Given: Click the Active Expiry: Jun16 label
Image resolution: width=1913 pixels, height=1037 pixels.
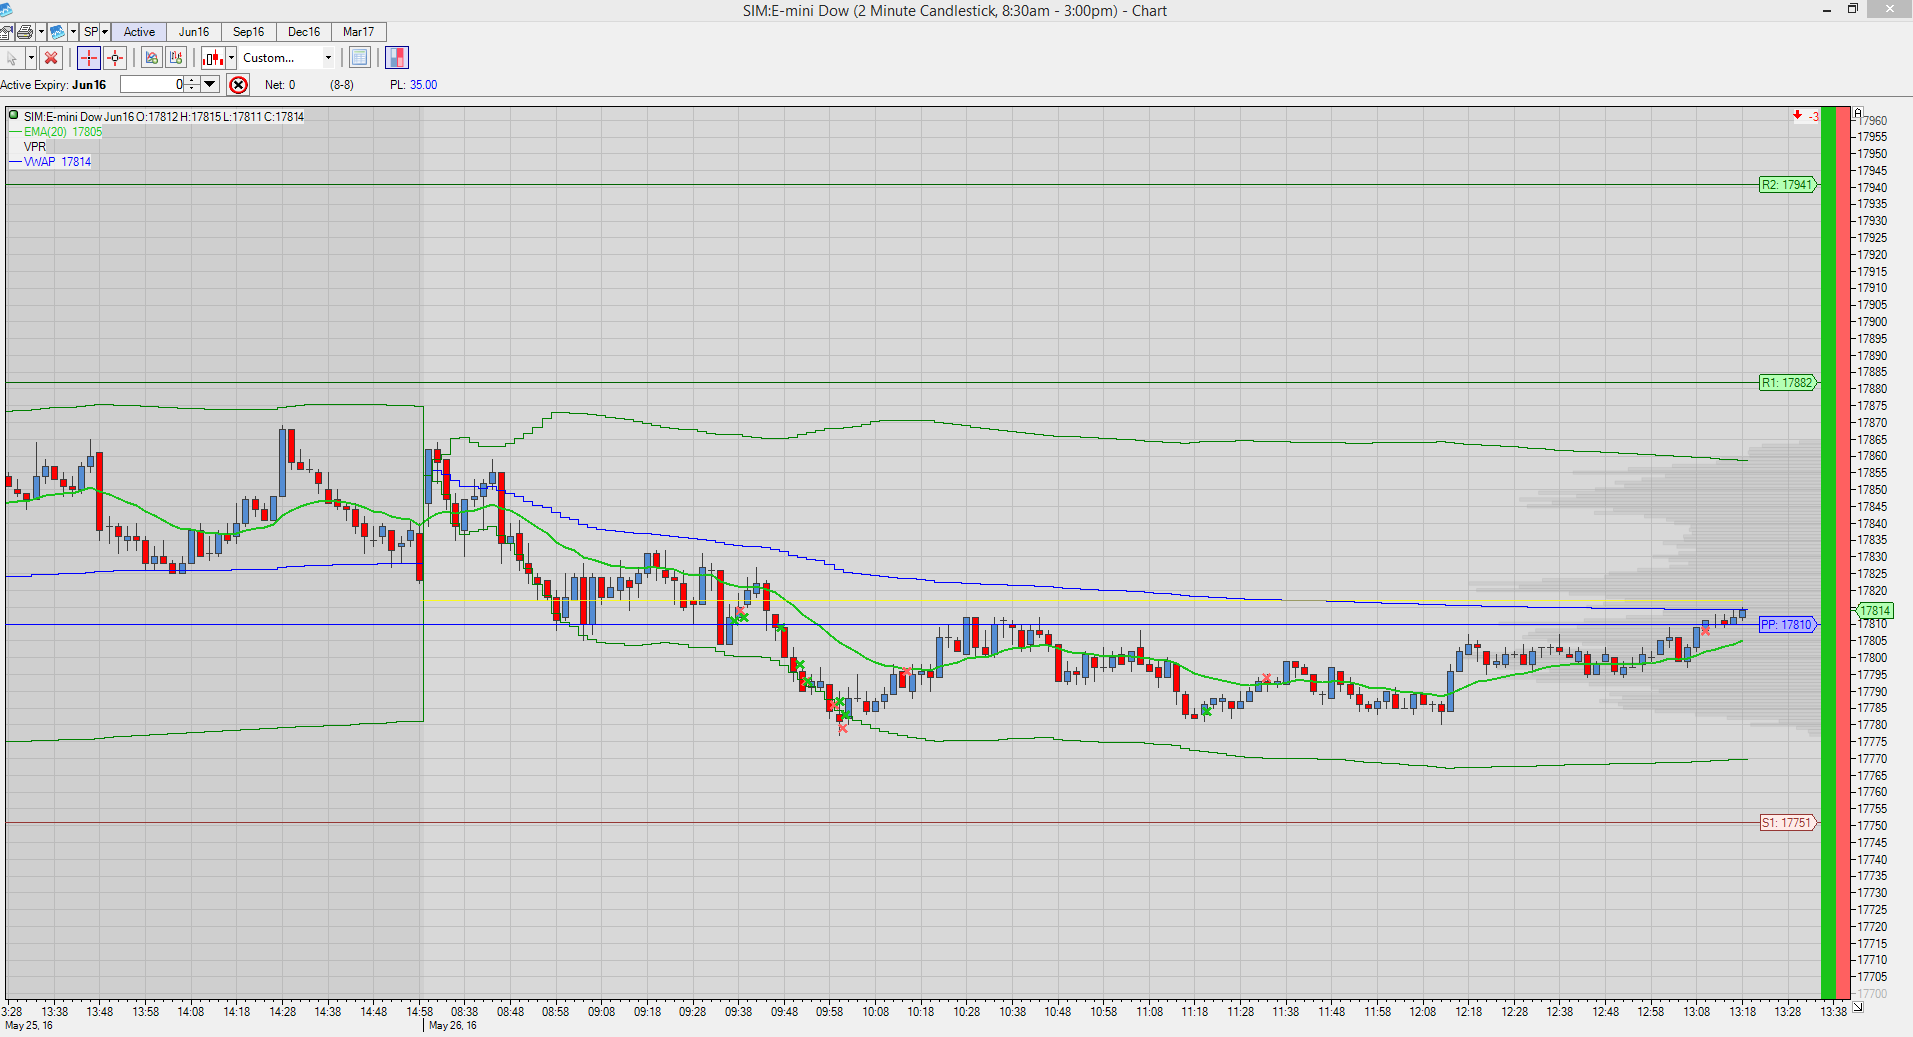Looking at the screenshot, I should (x=53, y=85).
